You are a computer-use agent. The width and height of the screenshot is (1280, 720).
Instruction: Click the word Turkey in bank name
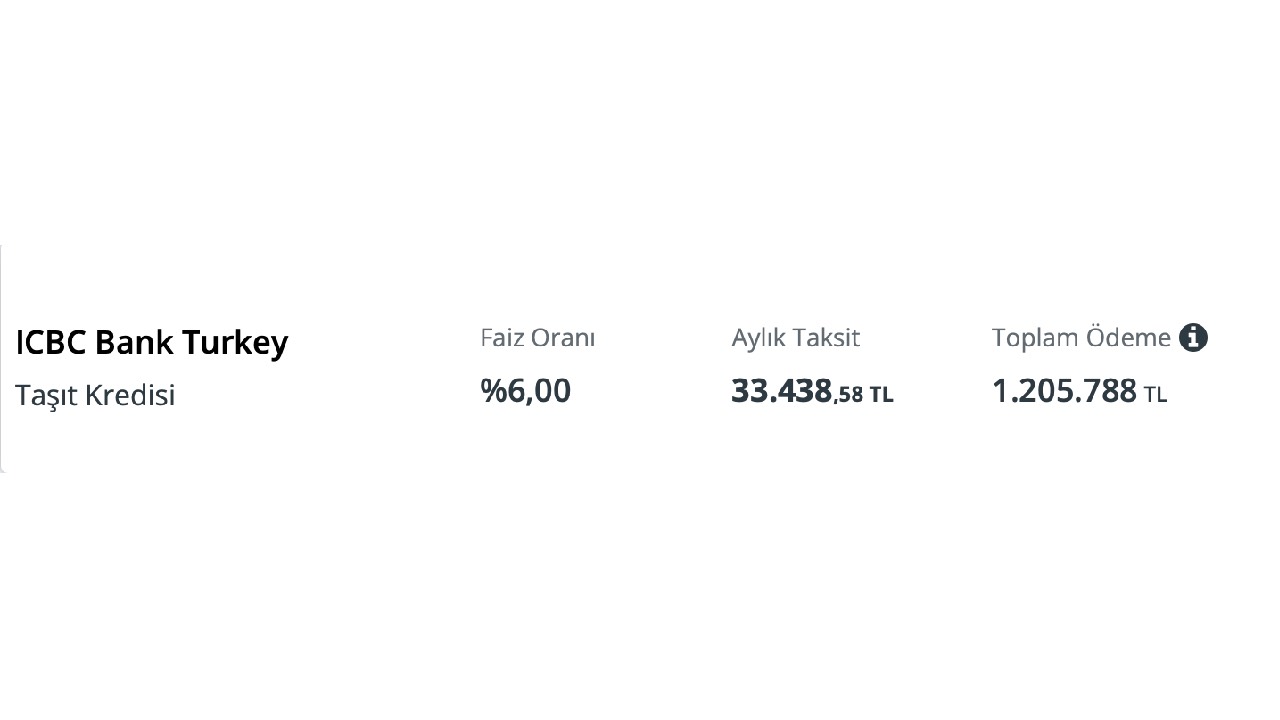tap(235, 343)
